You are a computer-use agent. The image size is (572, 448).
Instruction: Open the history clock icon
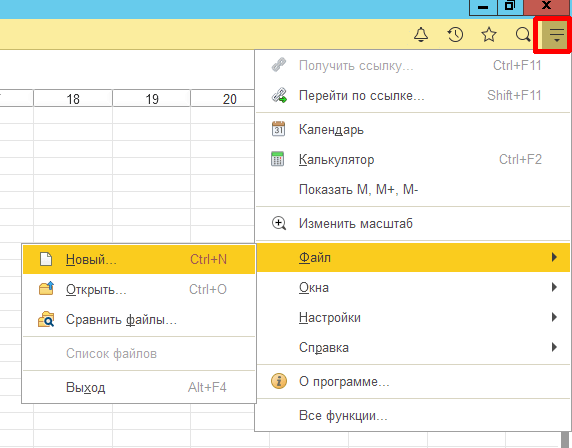click(x=455, y=35)
